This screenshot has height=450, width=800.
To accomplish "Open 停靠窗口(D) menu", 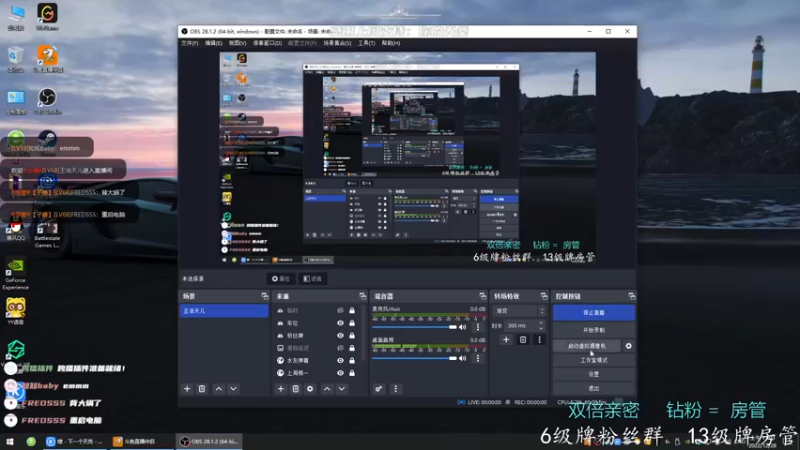I will [x=267, y=43].
